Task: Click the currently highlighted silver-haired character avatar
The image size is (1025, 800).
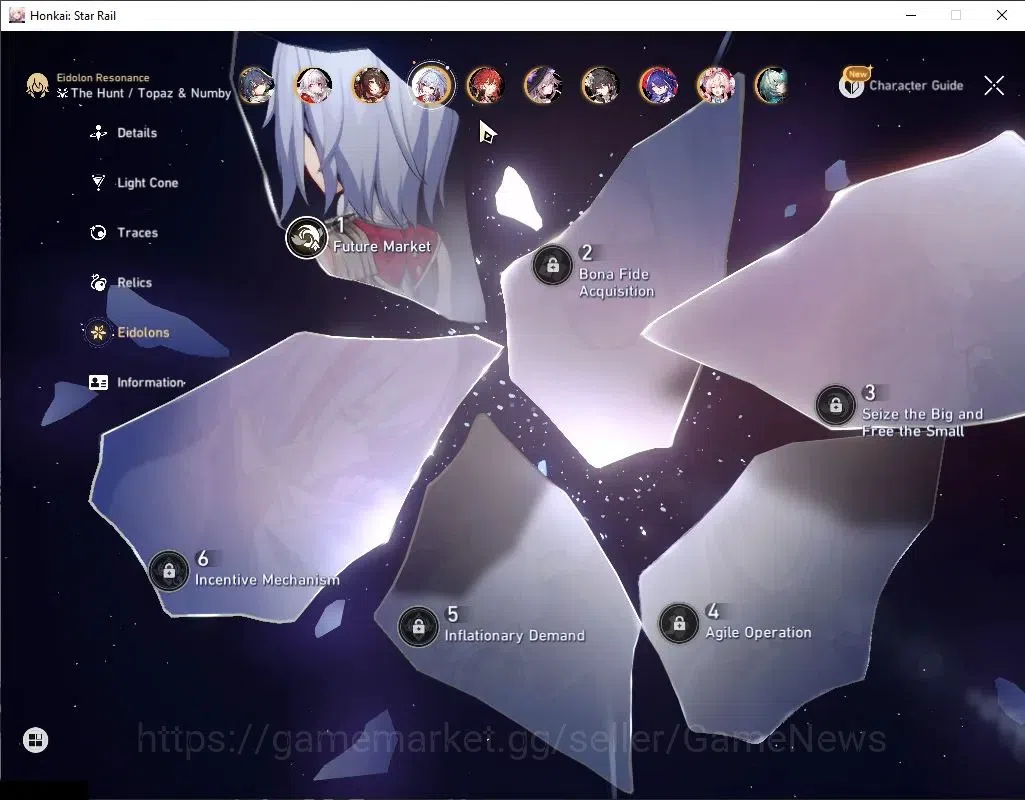Action: (x=430, y=85)
